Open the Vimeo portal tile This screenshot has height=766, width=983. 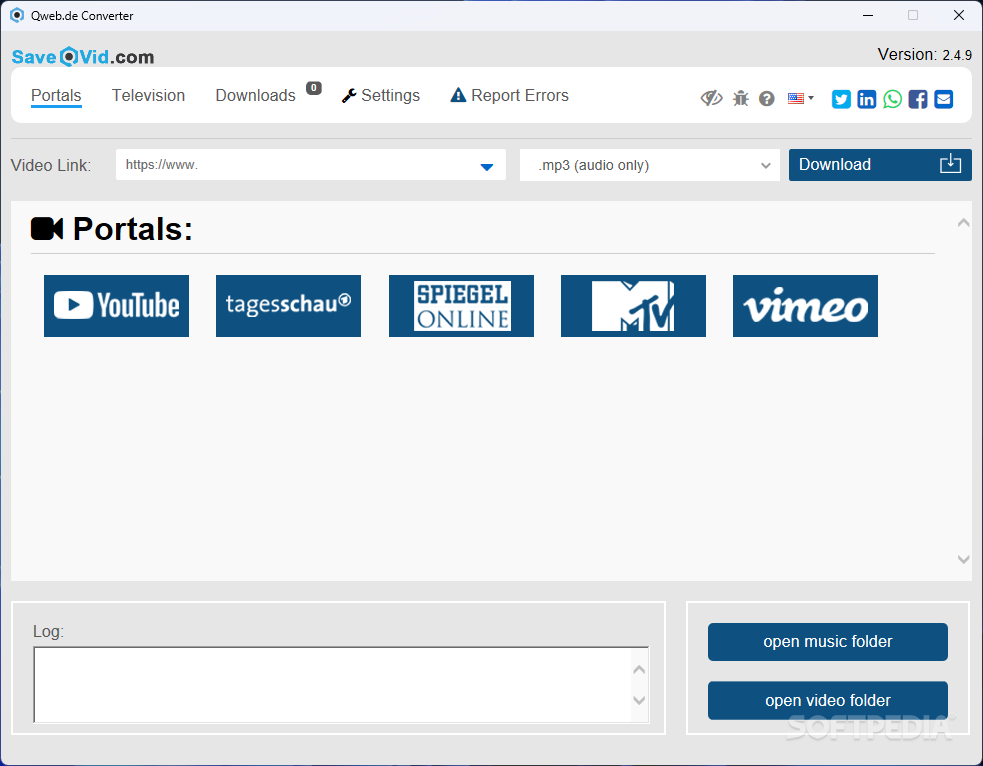coord(805,306)
